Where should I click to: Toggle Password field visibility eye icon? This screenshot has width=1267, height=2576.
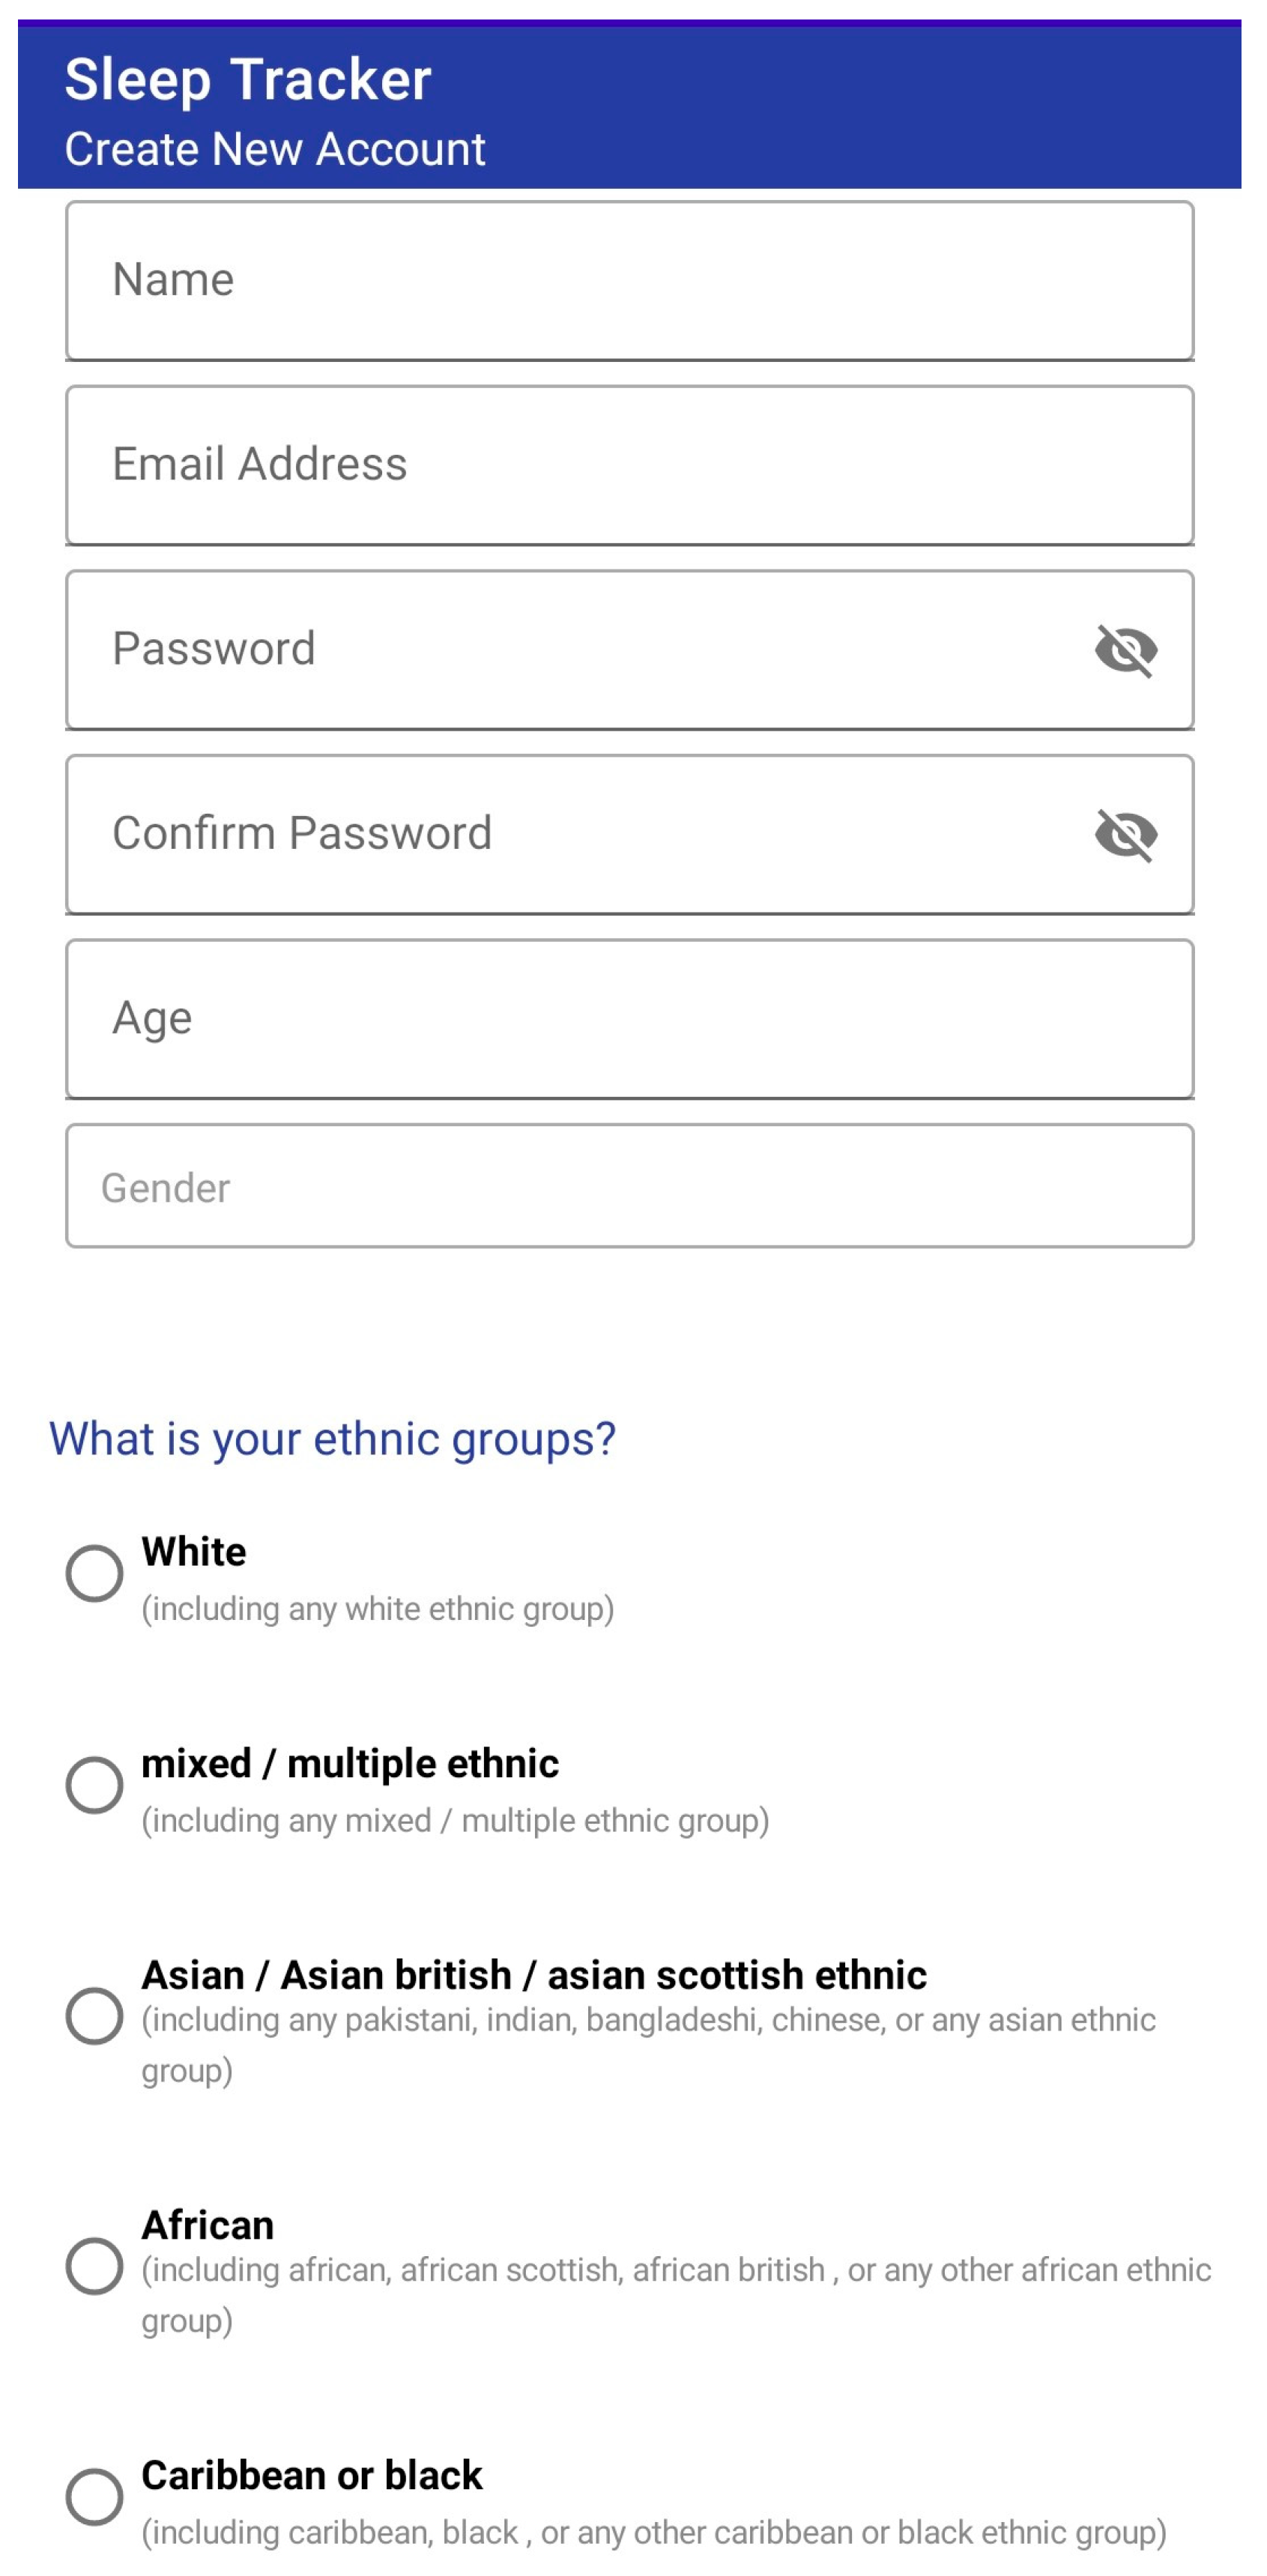1125,650
